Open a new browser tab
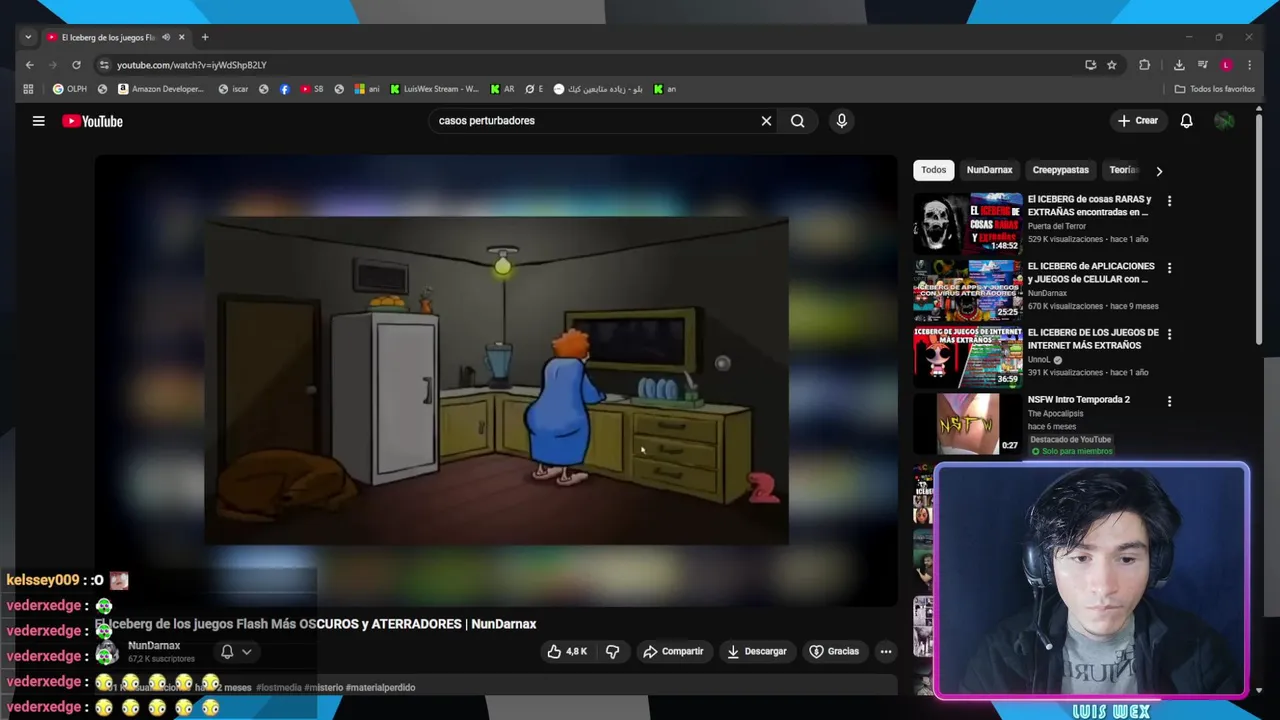This screenshot has width=1280, height=720. [205, 37]
